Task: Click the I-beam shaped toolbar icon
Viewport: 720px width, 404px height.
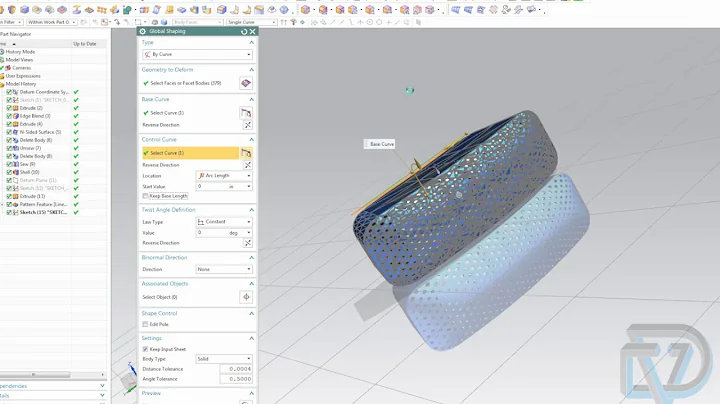Action: tap(77, 10)
